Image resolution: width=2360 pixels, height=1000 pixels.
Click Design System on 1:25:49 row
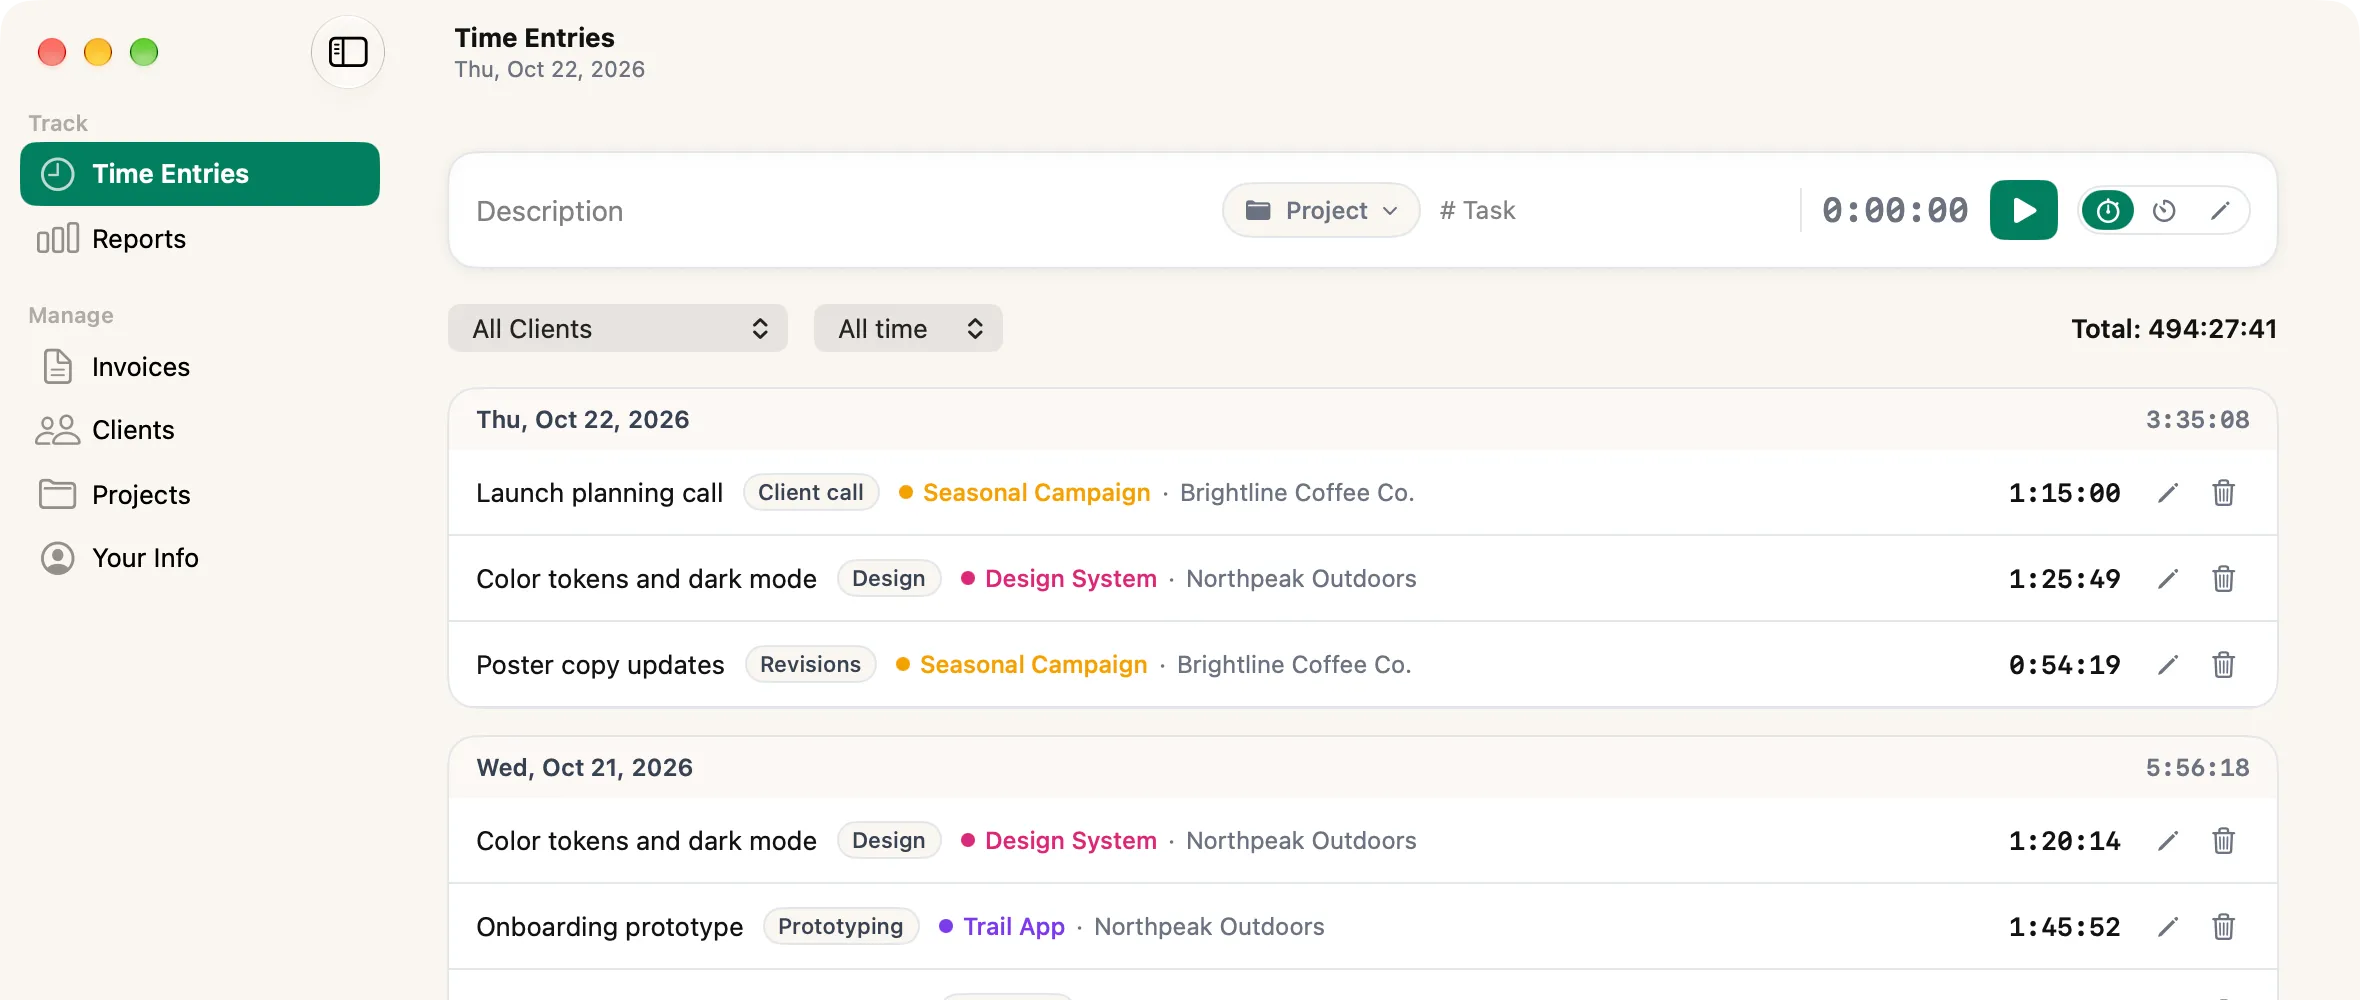[1071, 579]
